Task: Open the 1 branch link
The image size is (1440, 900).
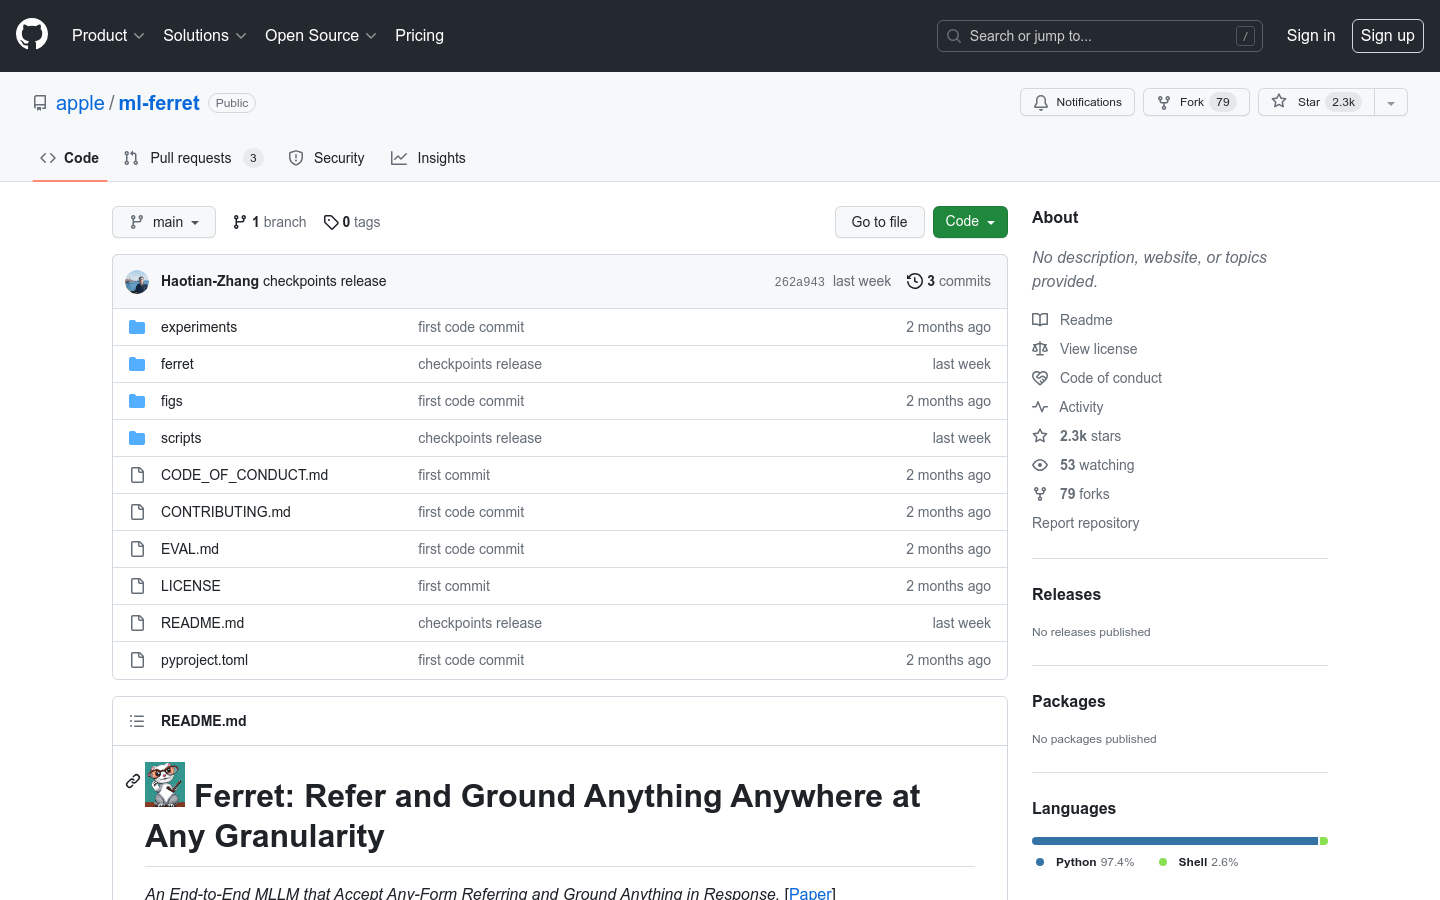Action: coord(270,222)
